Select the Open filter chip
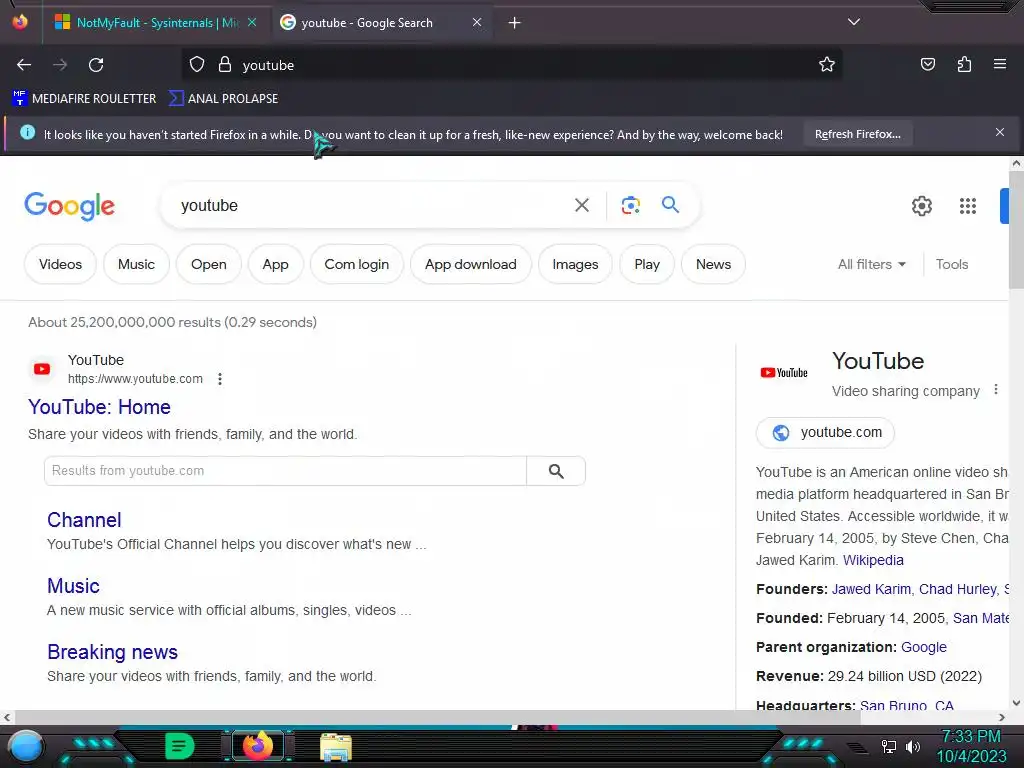This screenshot has height=768, width=1024. (208, 264)
